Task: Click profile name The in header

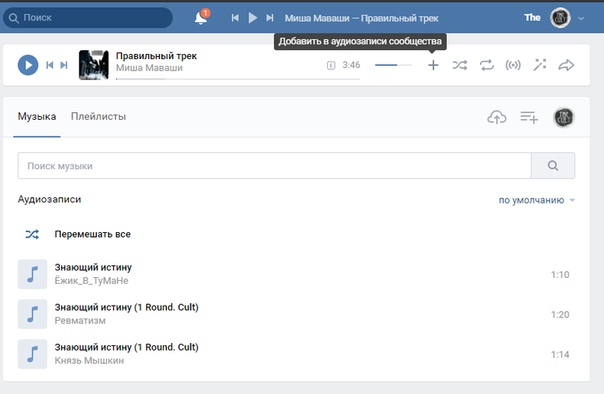Action: 532,18
